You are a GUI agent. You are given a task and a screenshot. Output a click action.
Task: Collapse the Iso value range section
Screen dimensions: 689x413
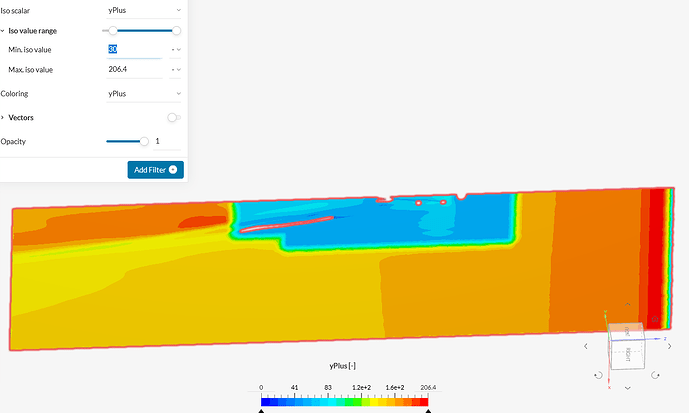coord(3,31)
